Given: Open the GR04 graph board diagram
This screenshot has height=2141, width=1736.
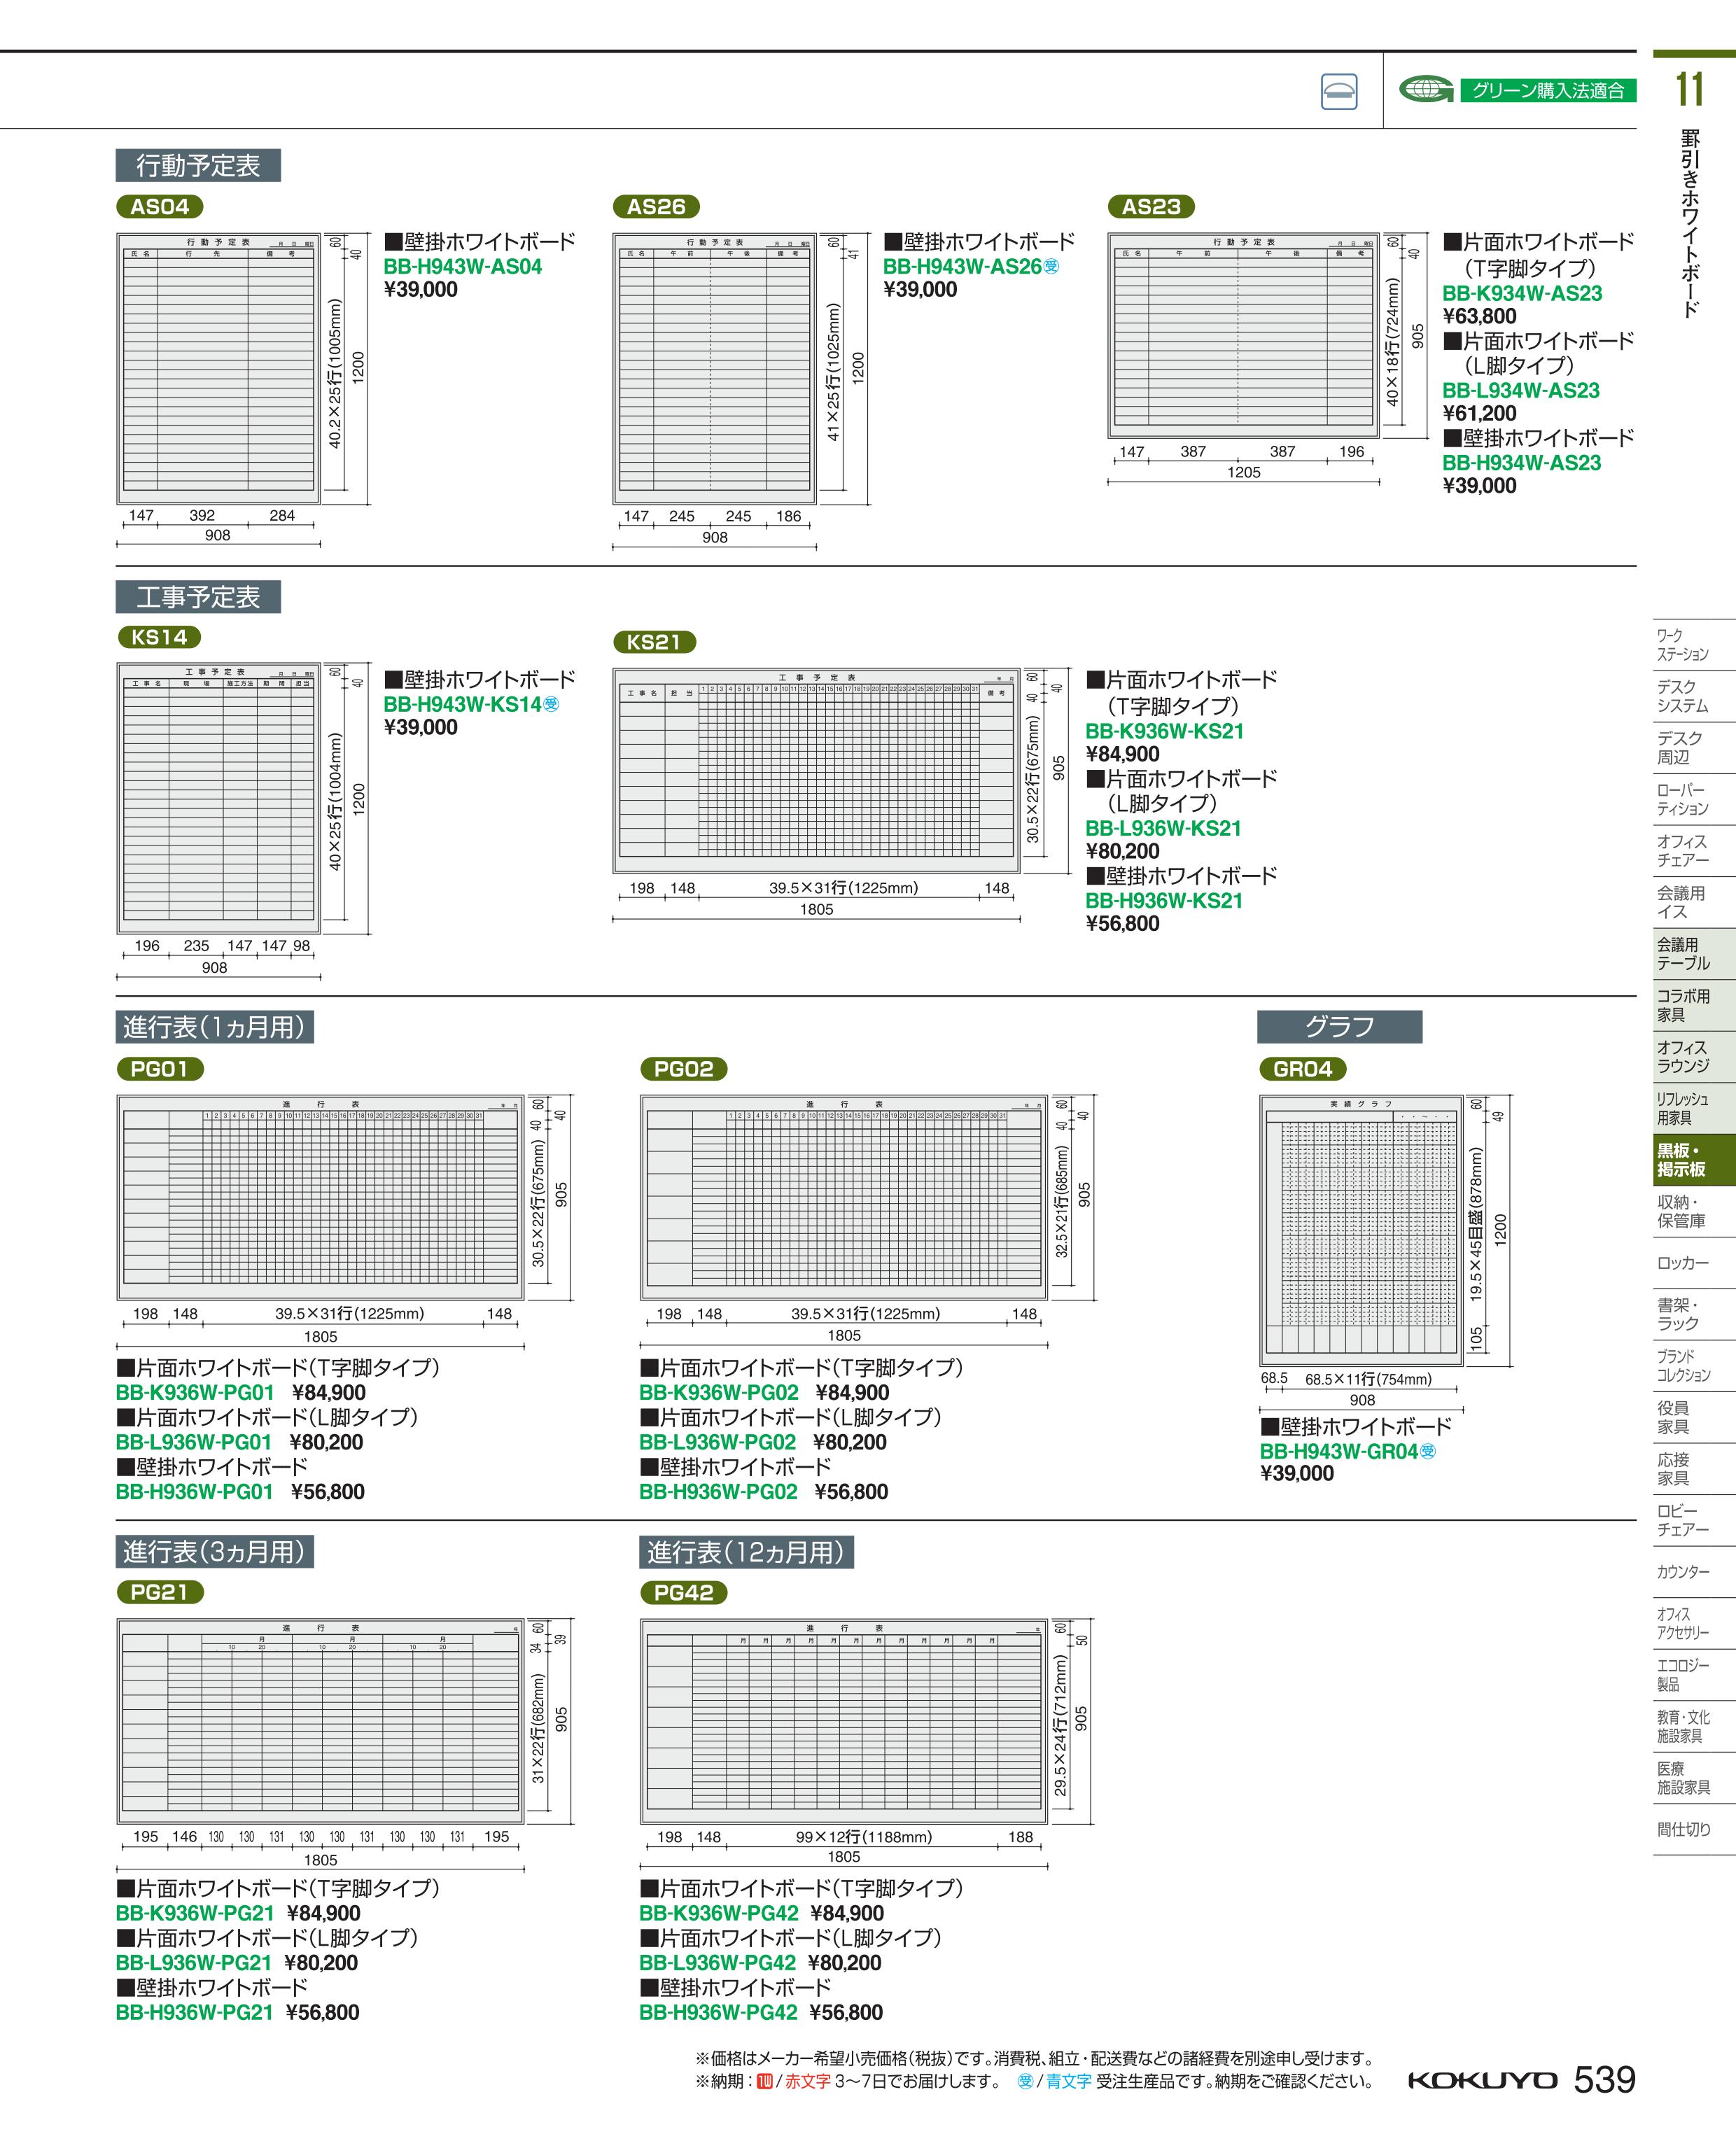Looking at the screenshot, I should click(x=1361, y=1230).
